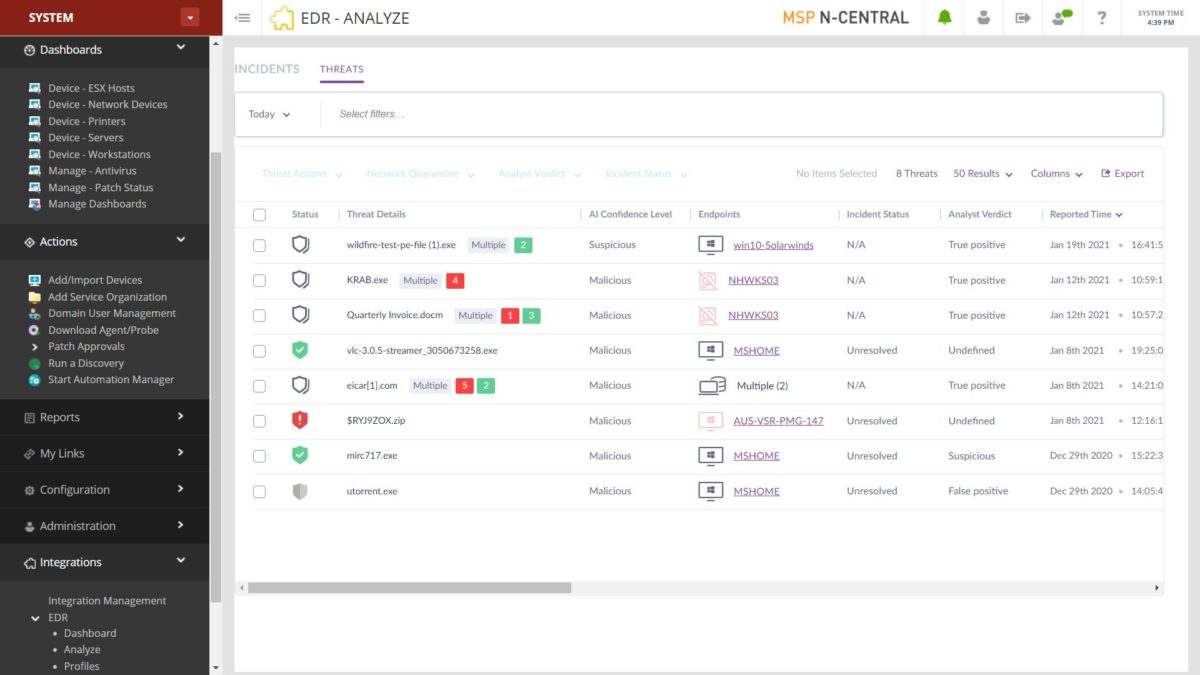Click the shield status icon for KRAB.exe
This screenshot has width=1200, height=675.
(x=300, y=280)
